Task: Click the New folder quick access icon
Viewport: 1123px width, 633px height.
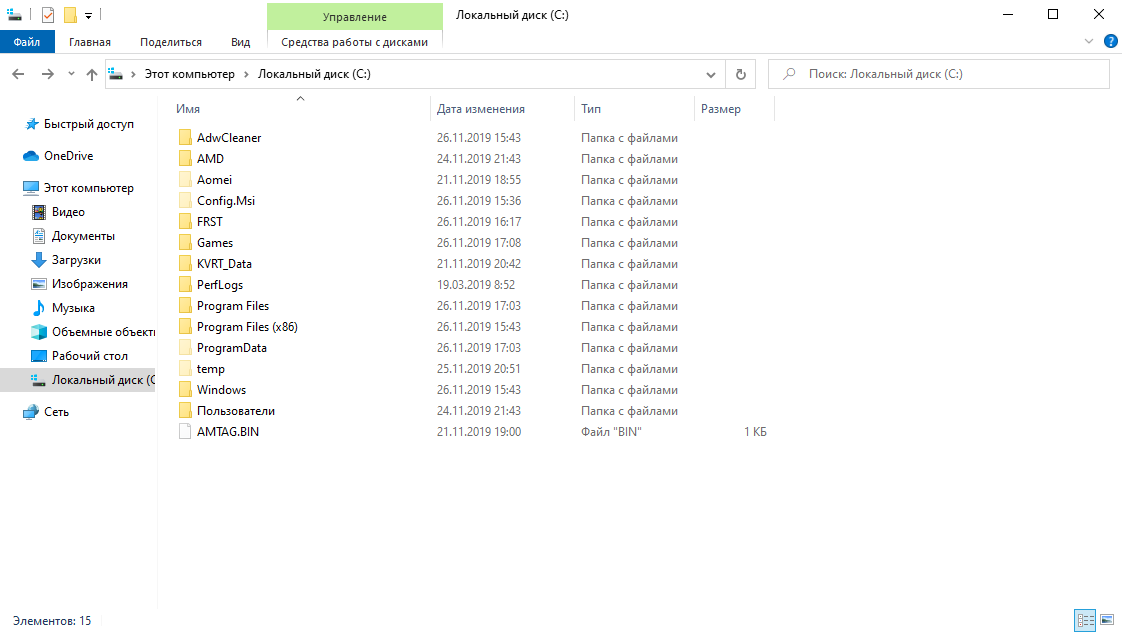Action: (69, 14)
